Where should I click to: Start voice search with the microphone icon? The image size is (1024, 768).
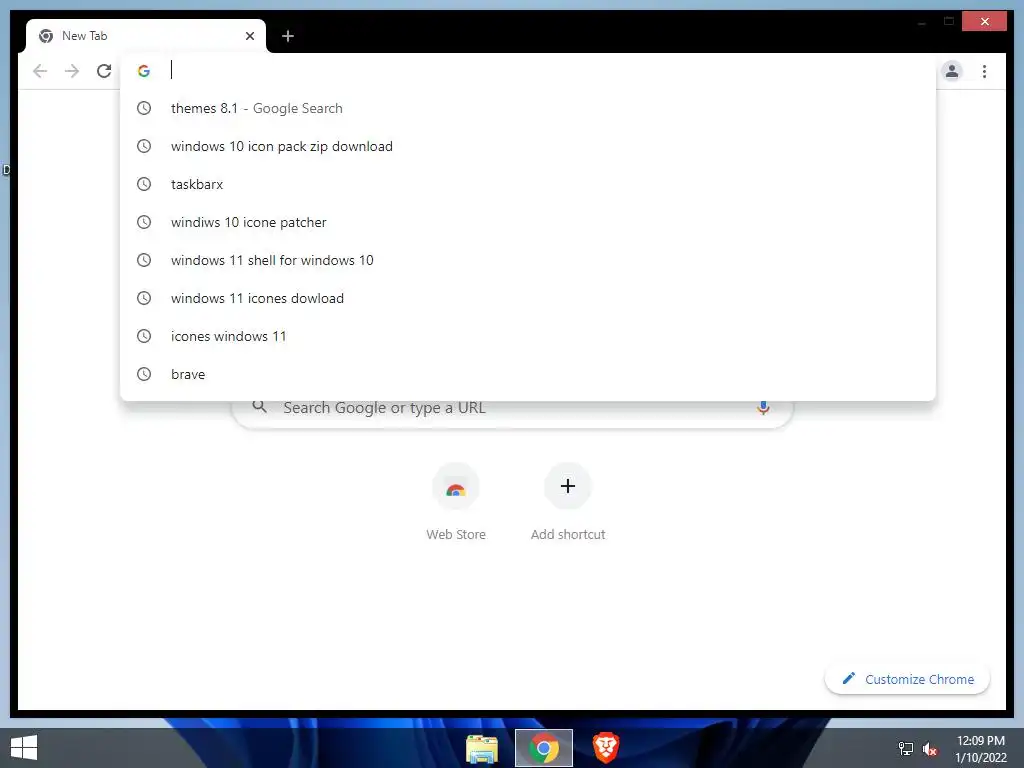[x=763, y=408]
